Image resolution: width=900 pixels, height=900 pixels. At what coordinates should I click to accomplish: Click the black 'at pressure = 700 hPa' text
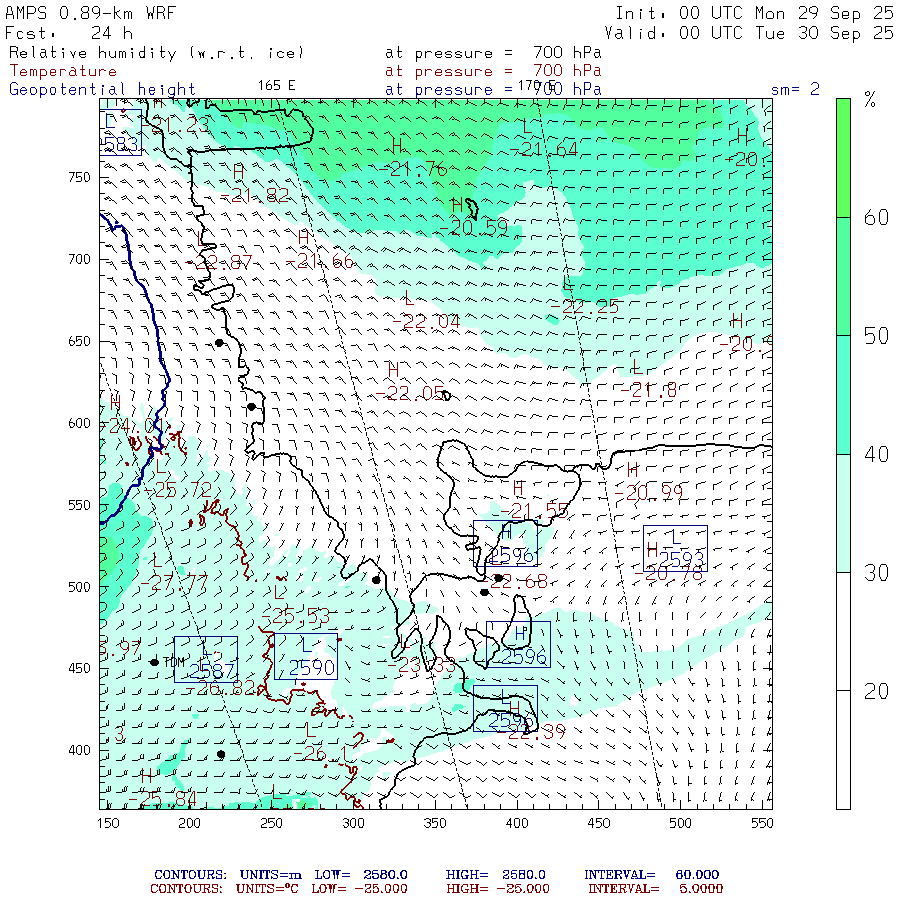[493, 53]
